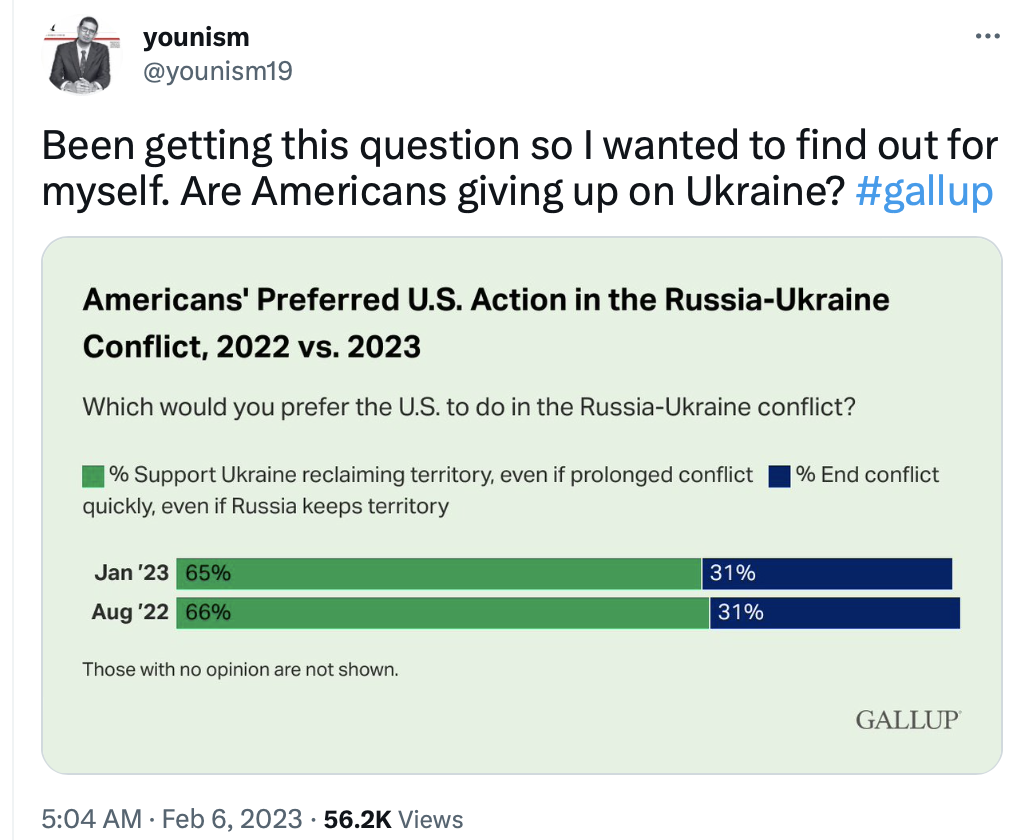Open the 5:04 AM Feb 6, 2023 timestamp

pyautogui.click(x=171, y=819)
